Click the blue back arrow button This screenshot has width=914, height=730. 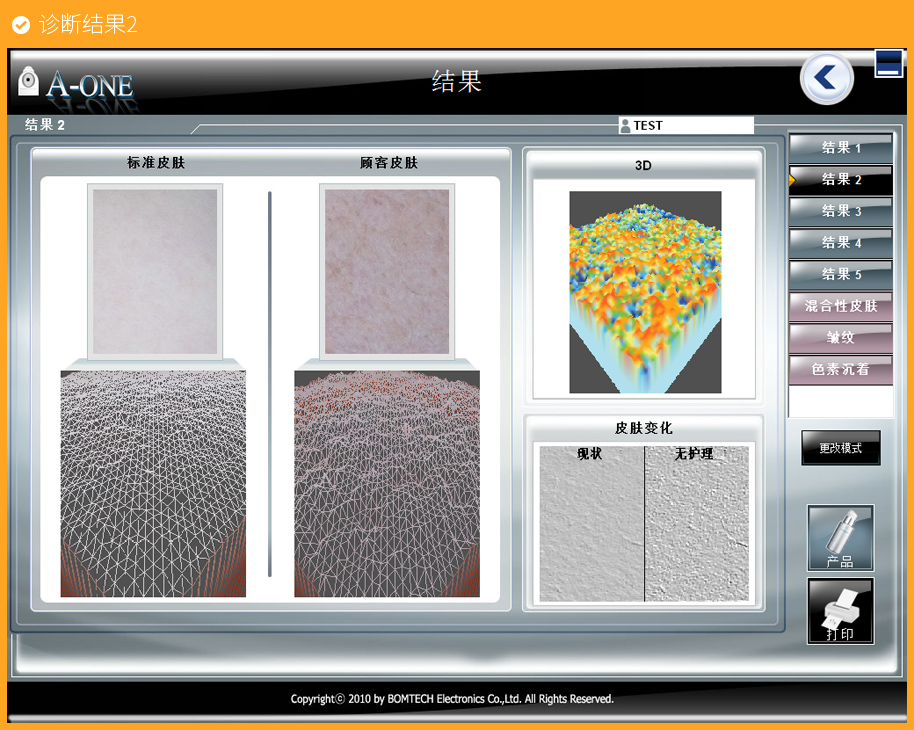(x=827, y=79)
